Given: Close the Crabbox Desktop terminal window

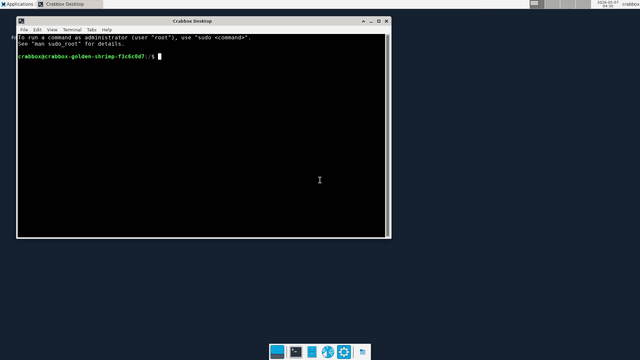Looking at the screenshot, I should [387, 21].
